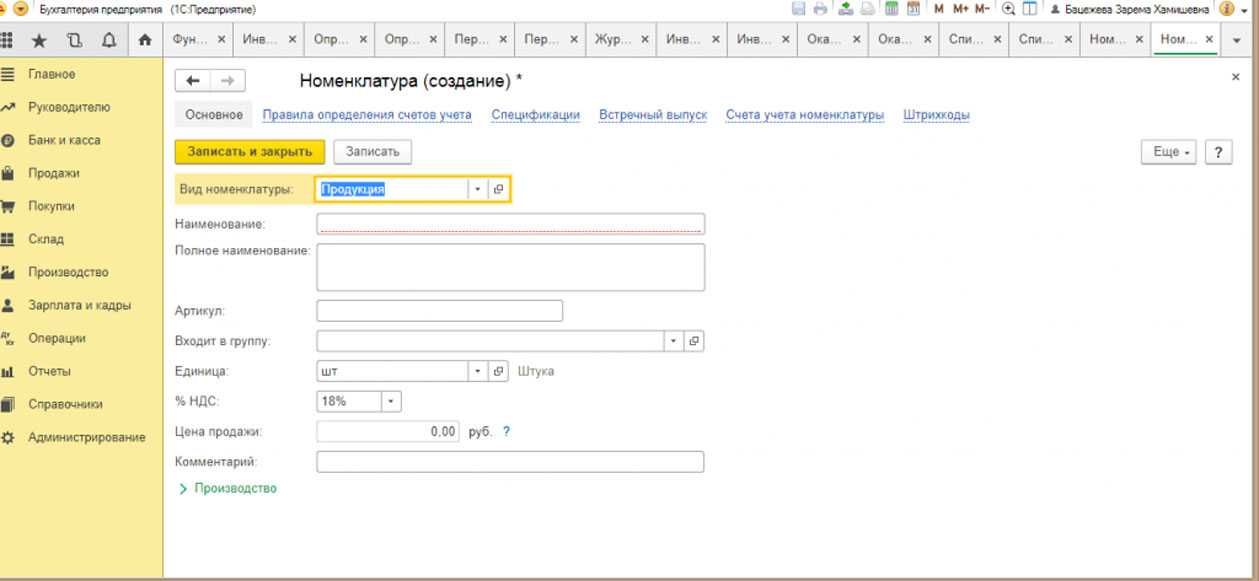
Task: Click the navigate back arrow button
Action: (x=193, y=81)
